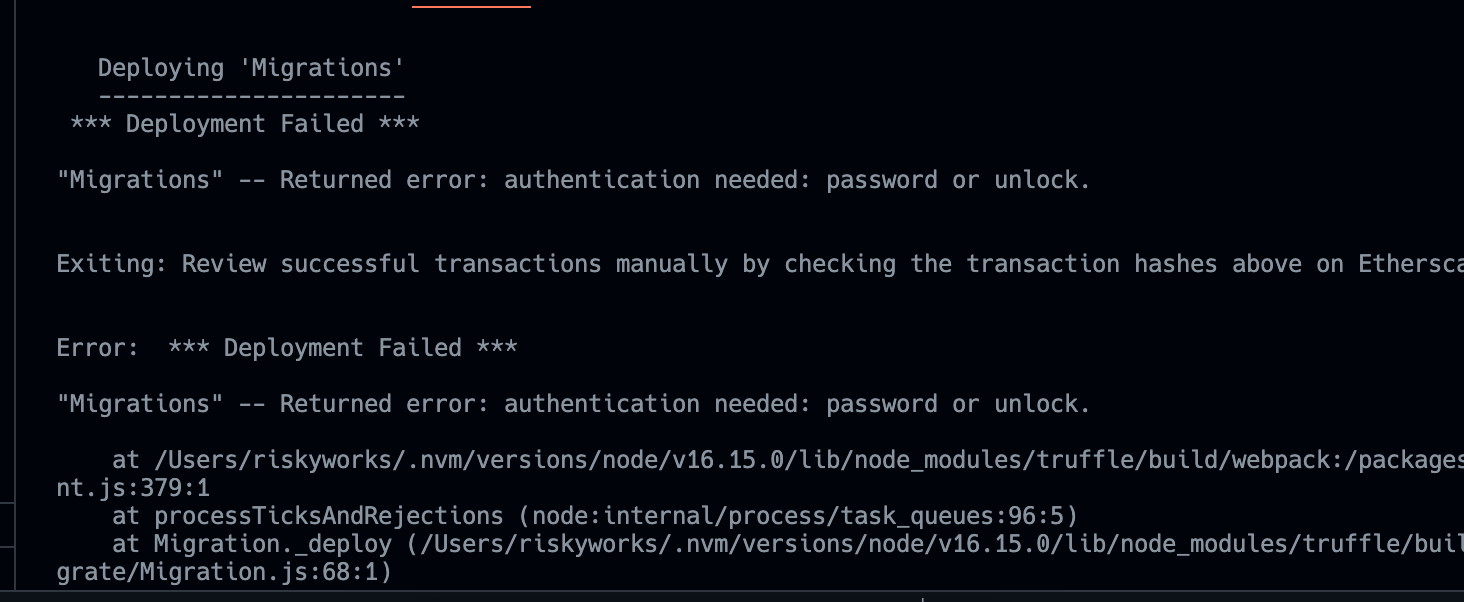Screen dimensions: 1464x602
Task: Click the "Error:" label before Deployment Failed
Action: 98,348
